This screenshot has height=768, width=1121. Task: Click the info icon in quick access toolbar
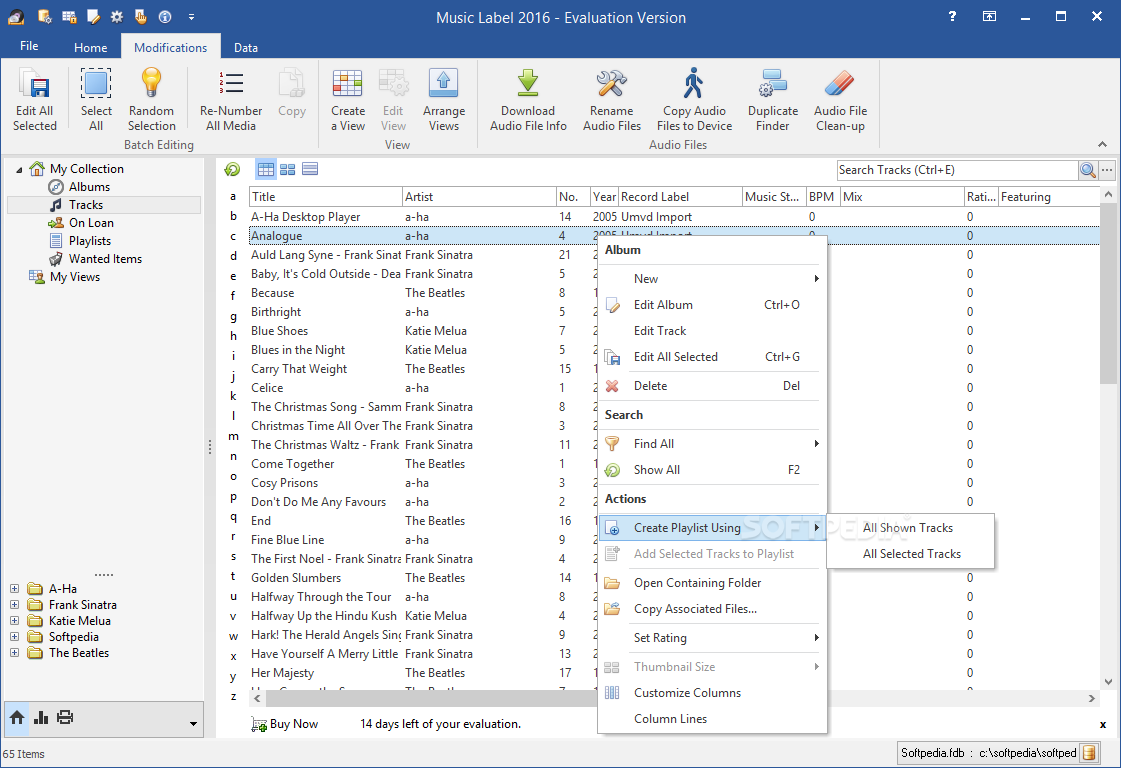click(165, 16)
